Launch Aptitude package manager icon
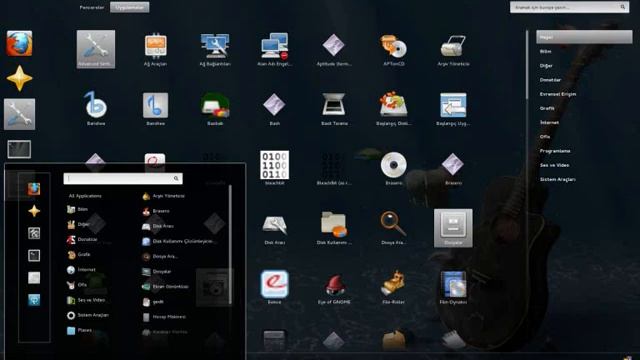 (334, 50)
